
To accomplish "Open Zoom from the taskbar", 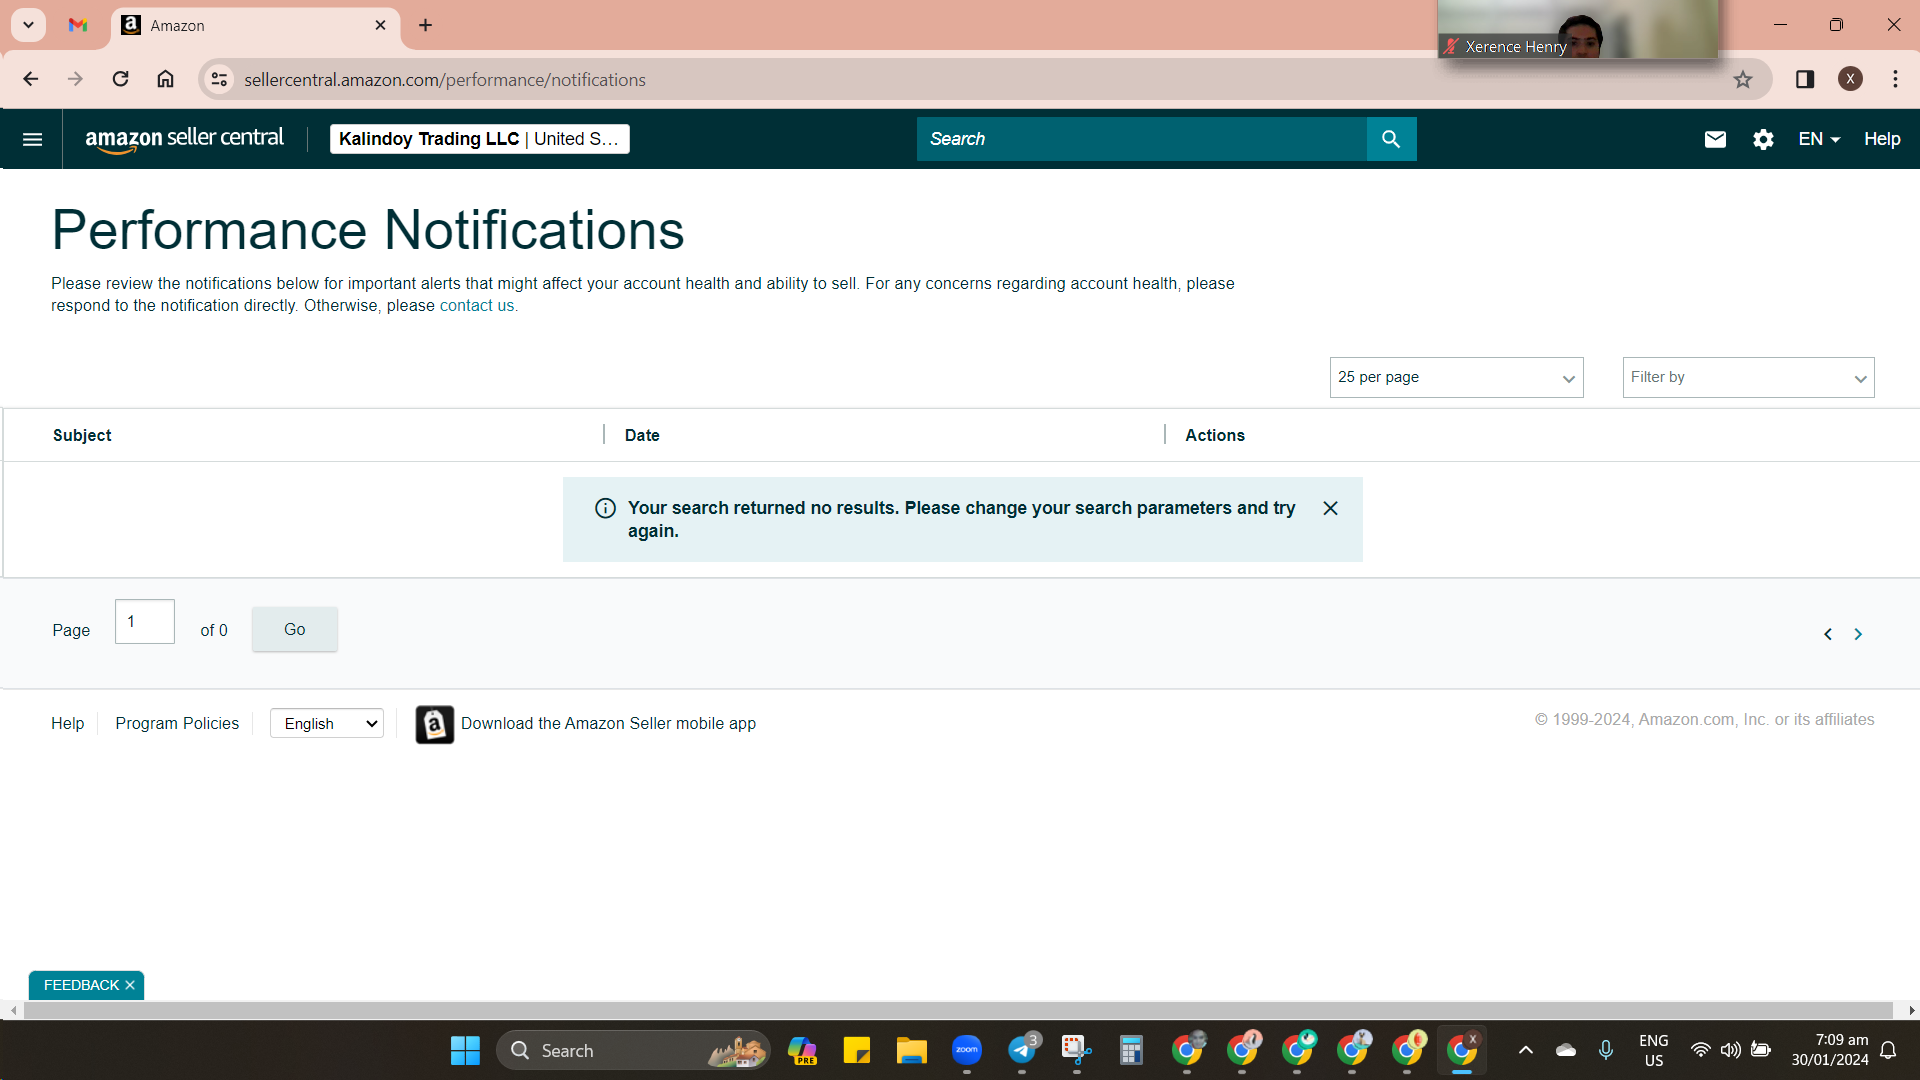I will click(x=967, y=1050).
